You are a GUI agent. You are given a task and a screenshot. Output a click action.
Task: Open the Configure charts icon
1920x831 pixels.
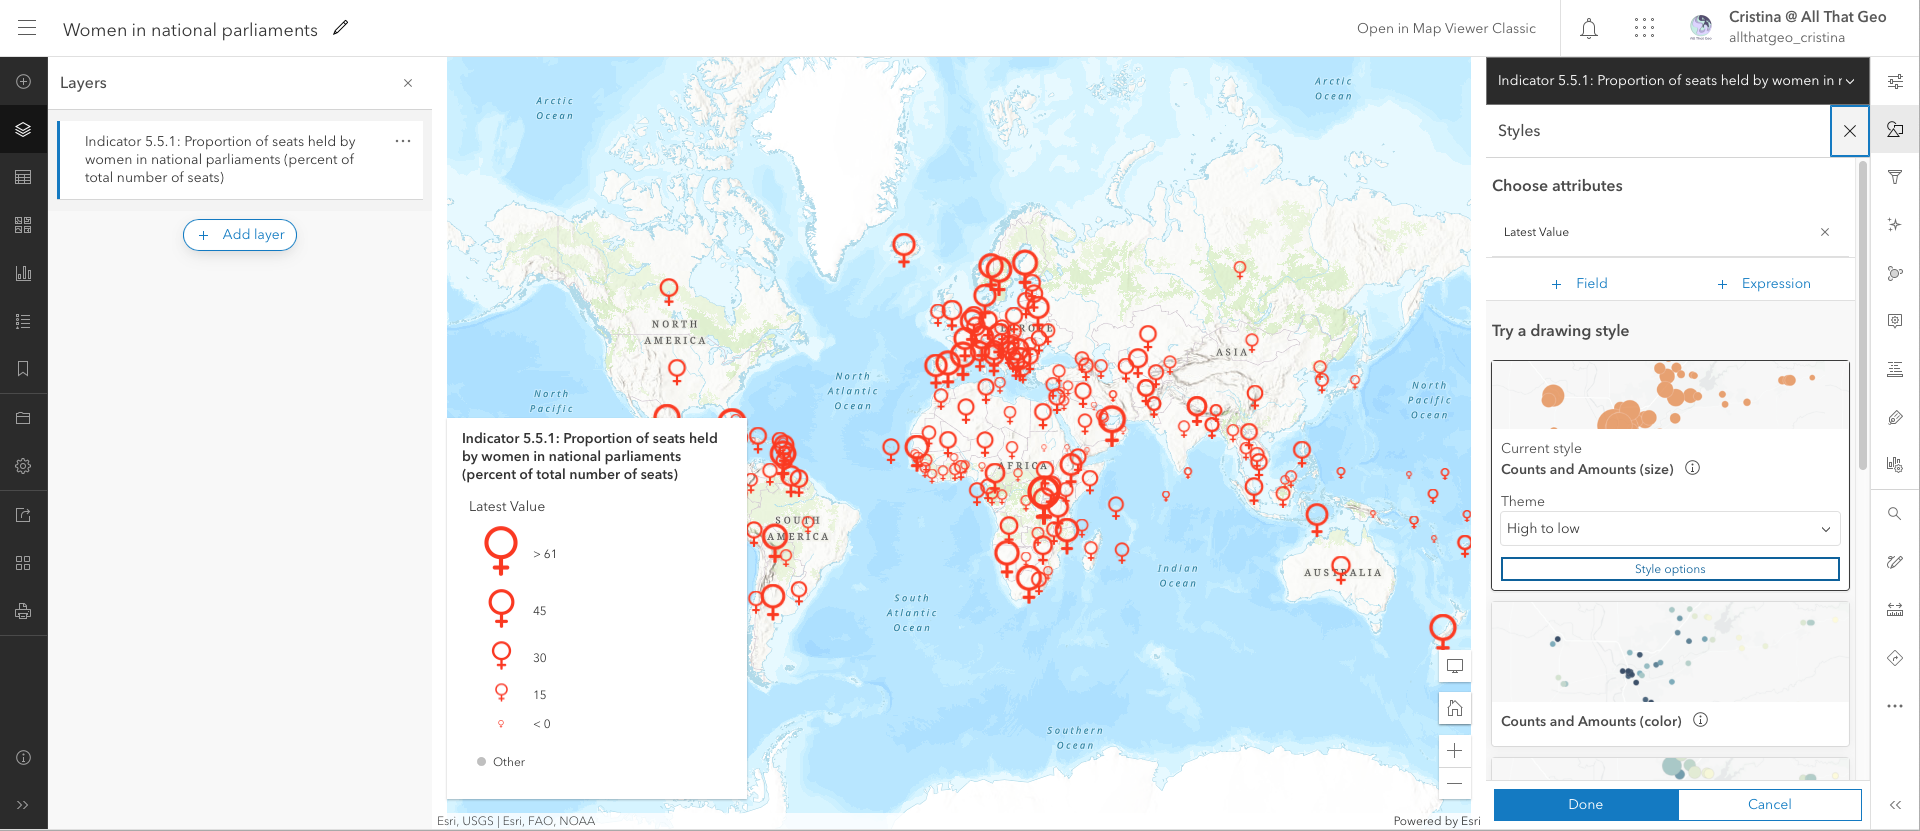coord(1895,464)
